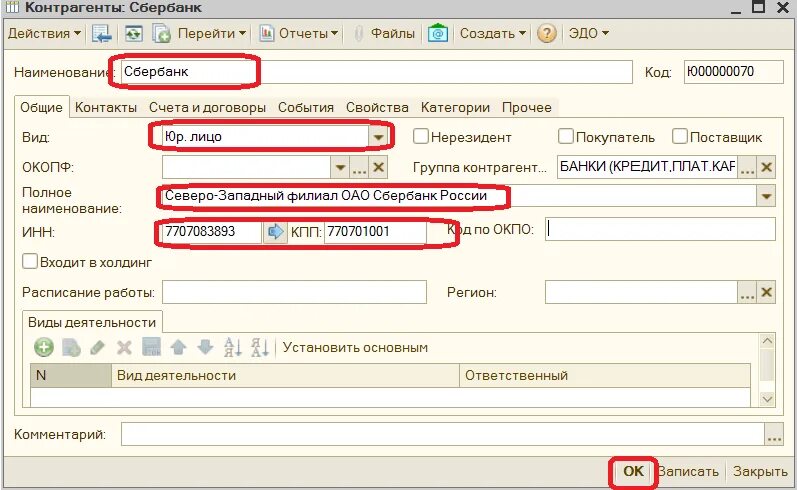This screenshot has height=490, width=797.
Task: Click the Наименование field with Сбербанк
Action: [376, 72]
